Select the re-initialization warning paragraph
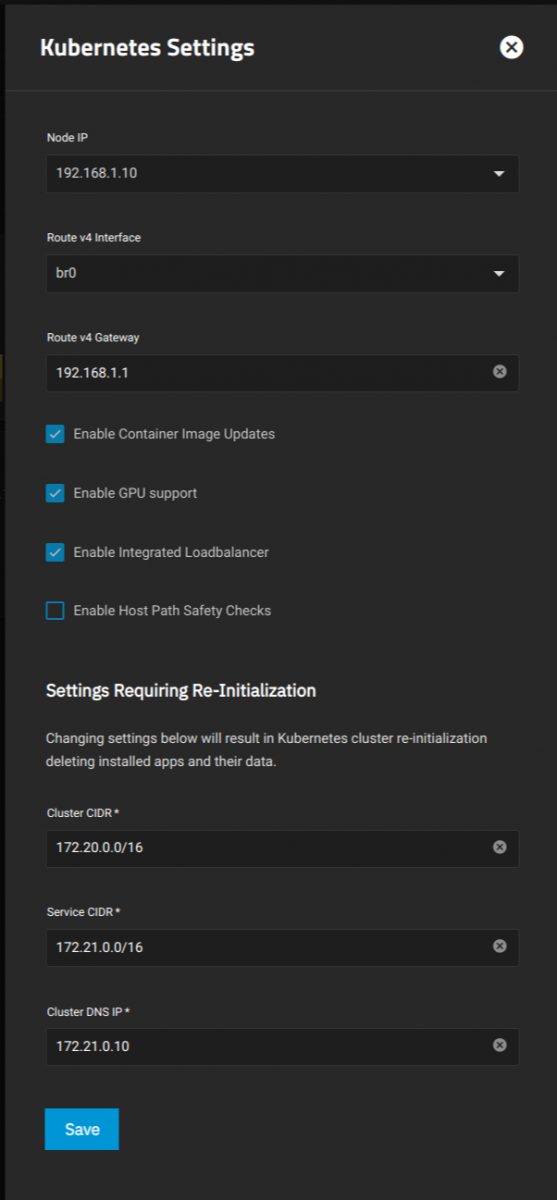The height and width of the screenshot is (1200, 557). point(267,748)
